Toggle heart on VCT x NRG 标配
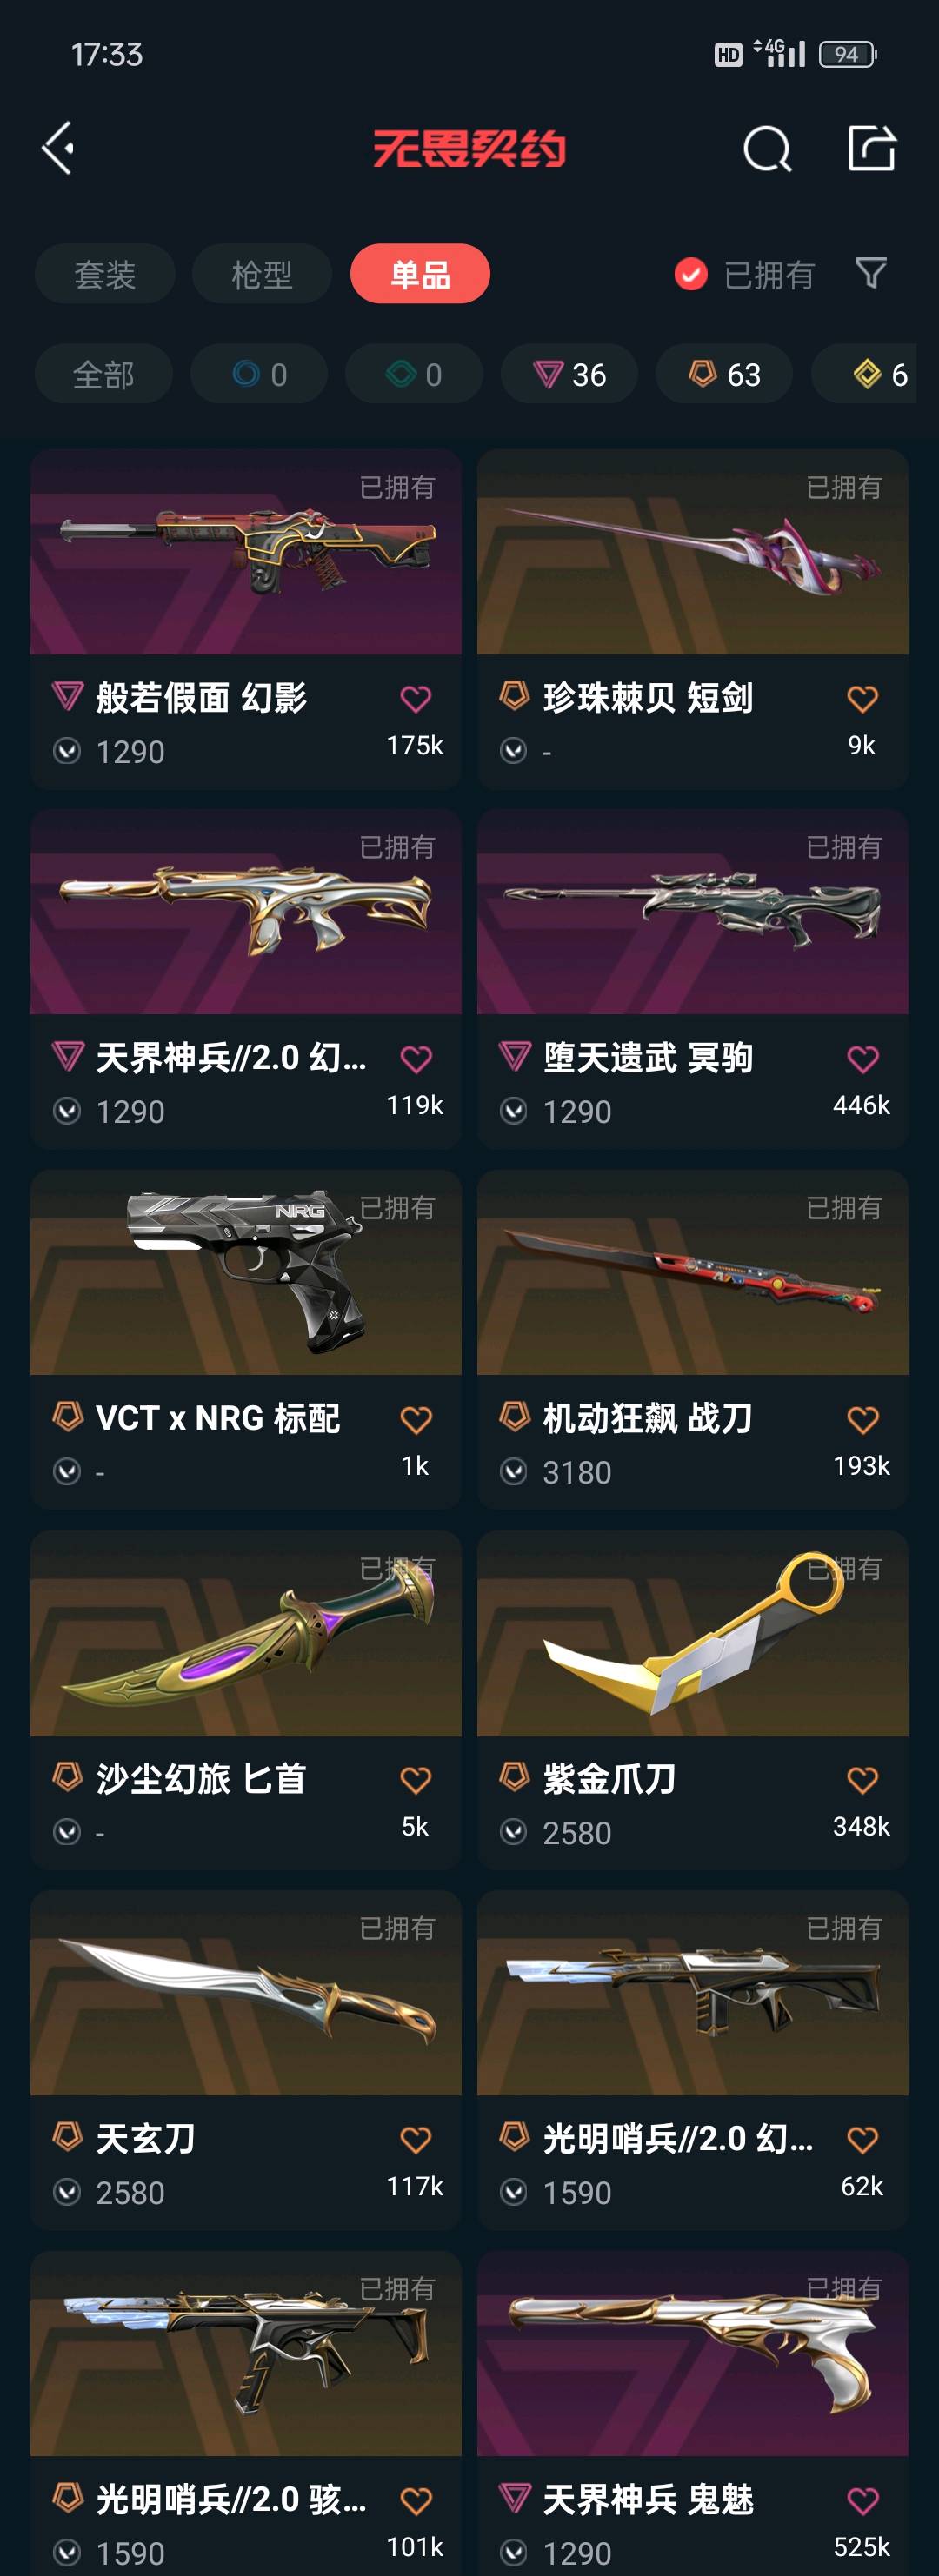Screen dimensions: 939x2576 coord(415,1419)
